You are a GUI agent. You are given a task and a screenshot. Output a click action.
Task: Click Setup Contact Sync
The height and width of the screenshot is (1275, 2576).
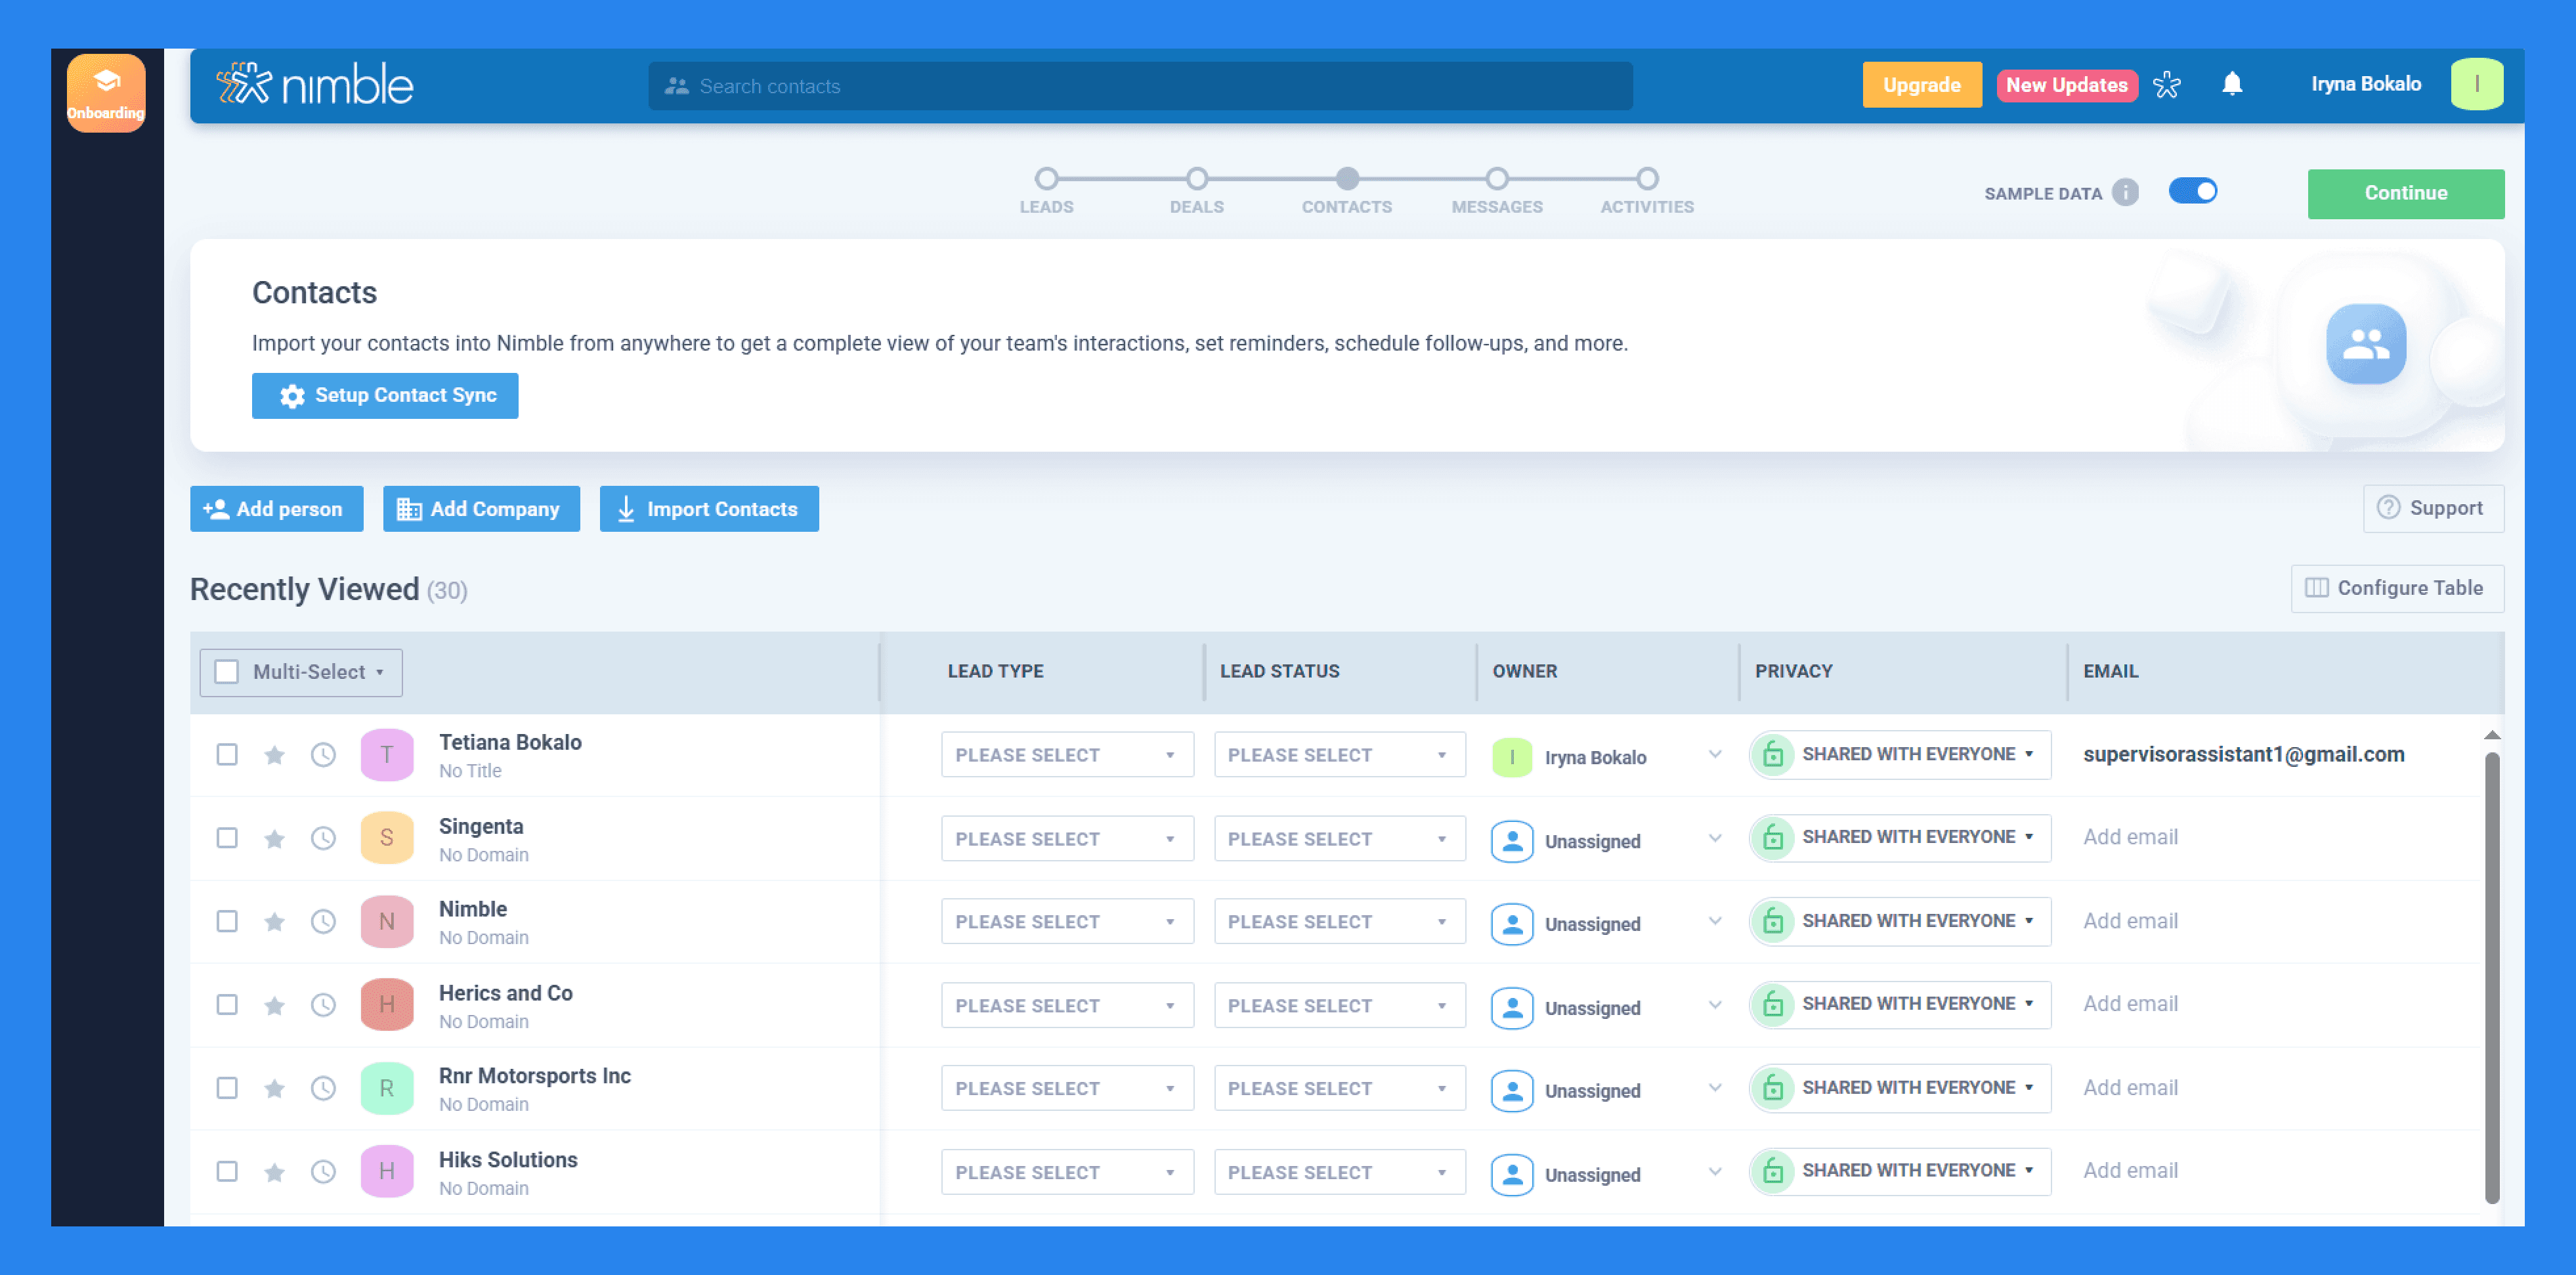[385, 396]
